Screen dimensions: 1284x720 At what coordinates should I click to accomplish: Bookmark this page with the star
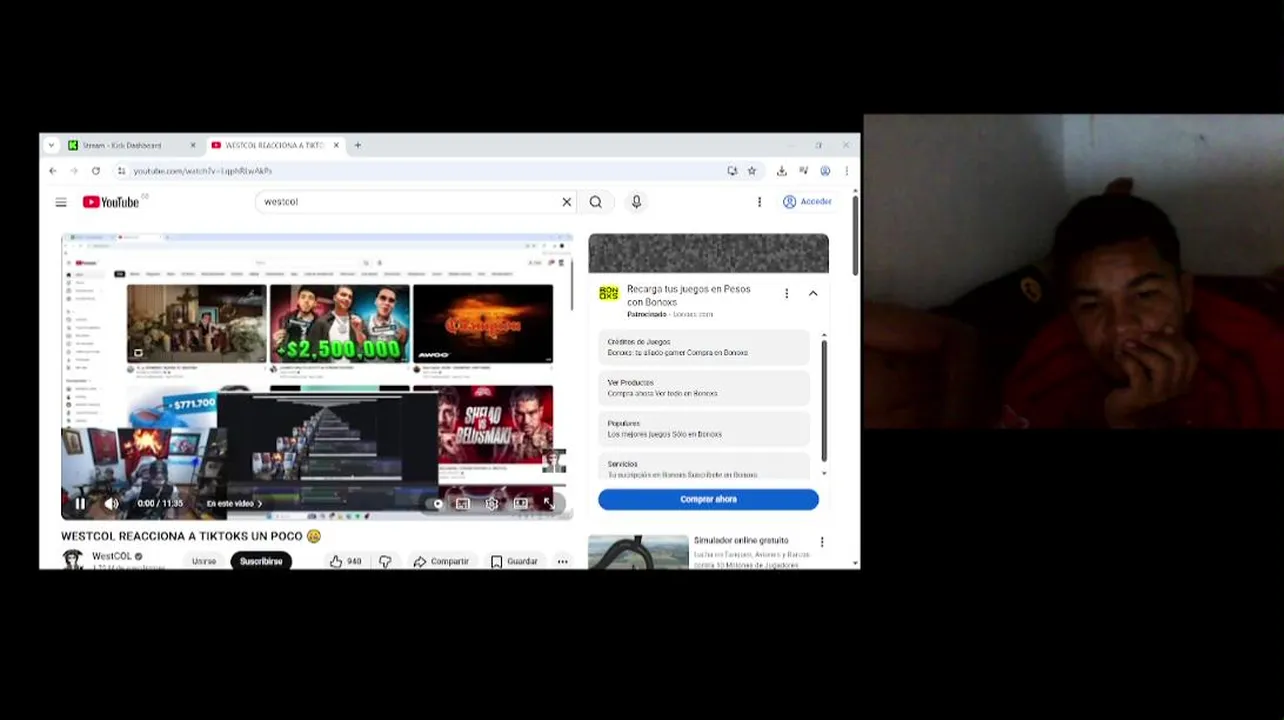tap(752, 171)
